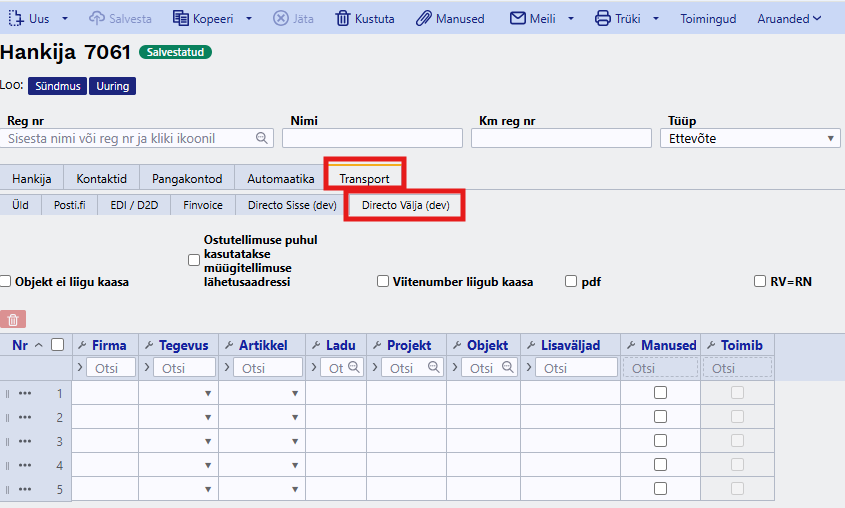Click the wrench icon next to Artikkel column

229,345
